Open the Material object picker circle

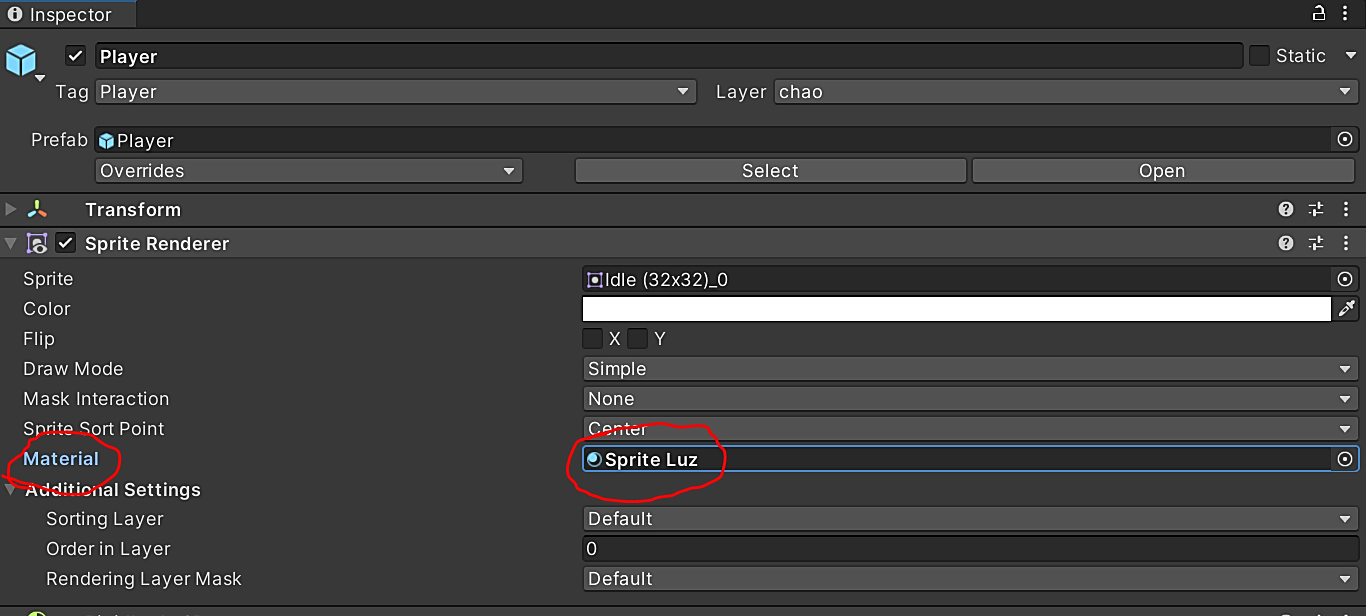tap(1345, 459)
